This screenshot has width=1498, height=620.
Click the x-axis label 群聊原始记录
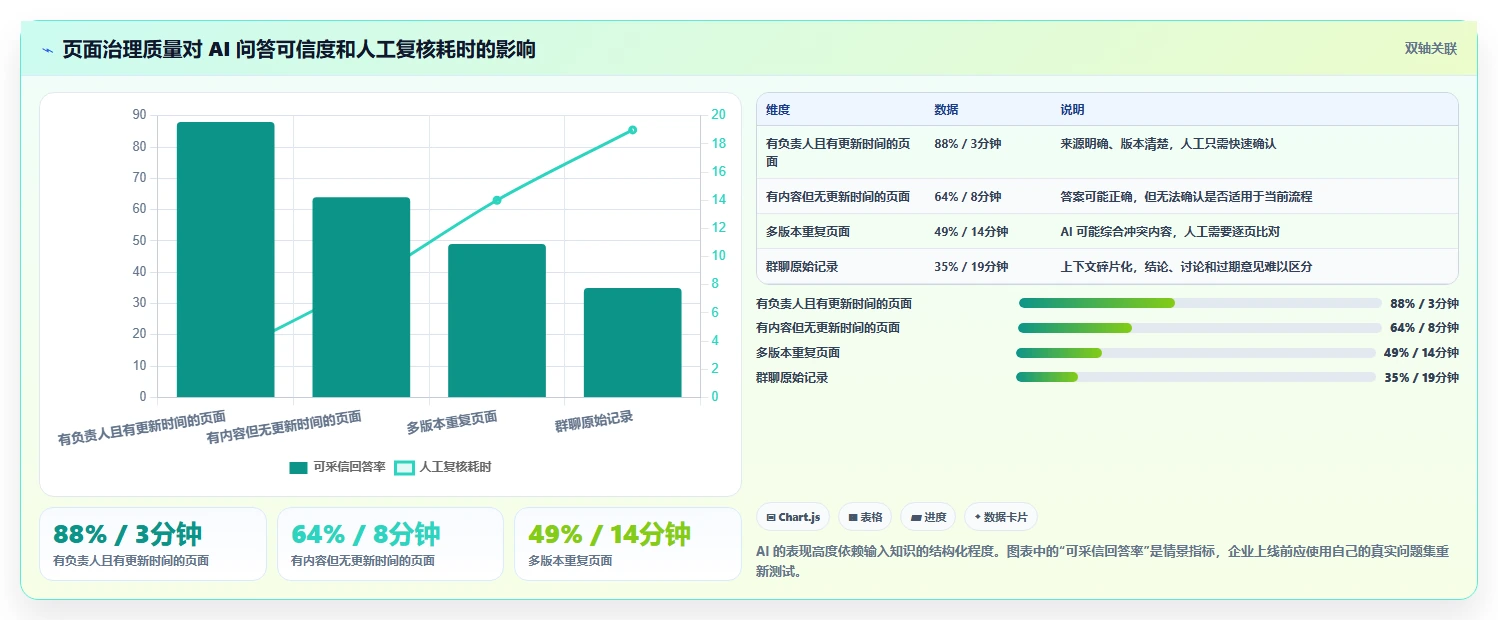tap(594, 422)
